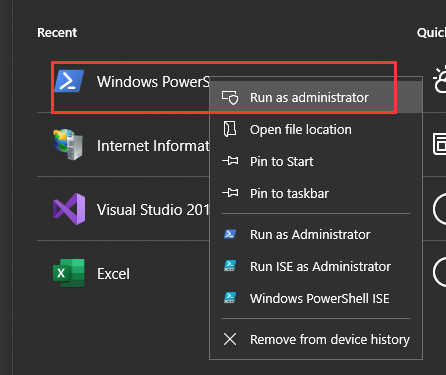Viewport: 446px width, 375px height.
Task: Click icon beside Windows PowerShell ISE entry
Action: pos(230,298)
